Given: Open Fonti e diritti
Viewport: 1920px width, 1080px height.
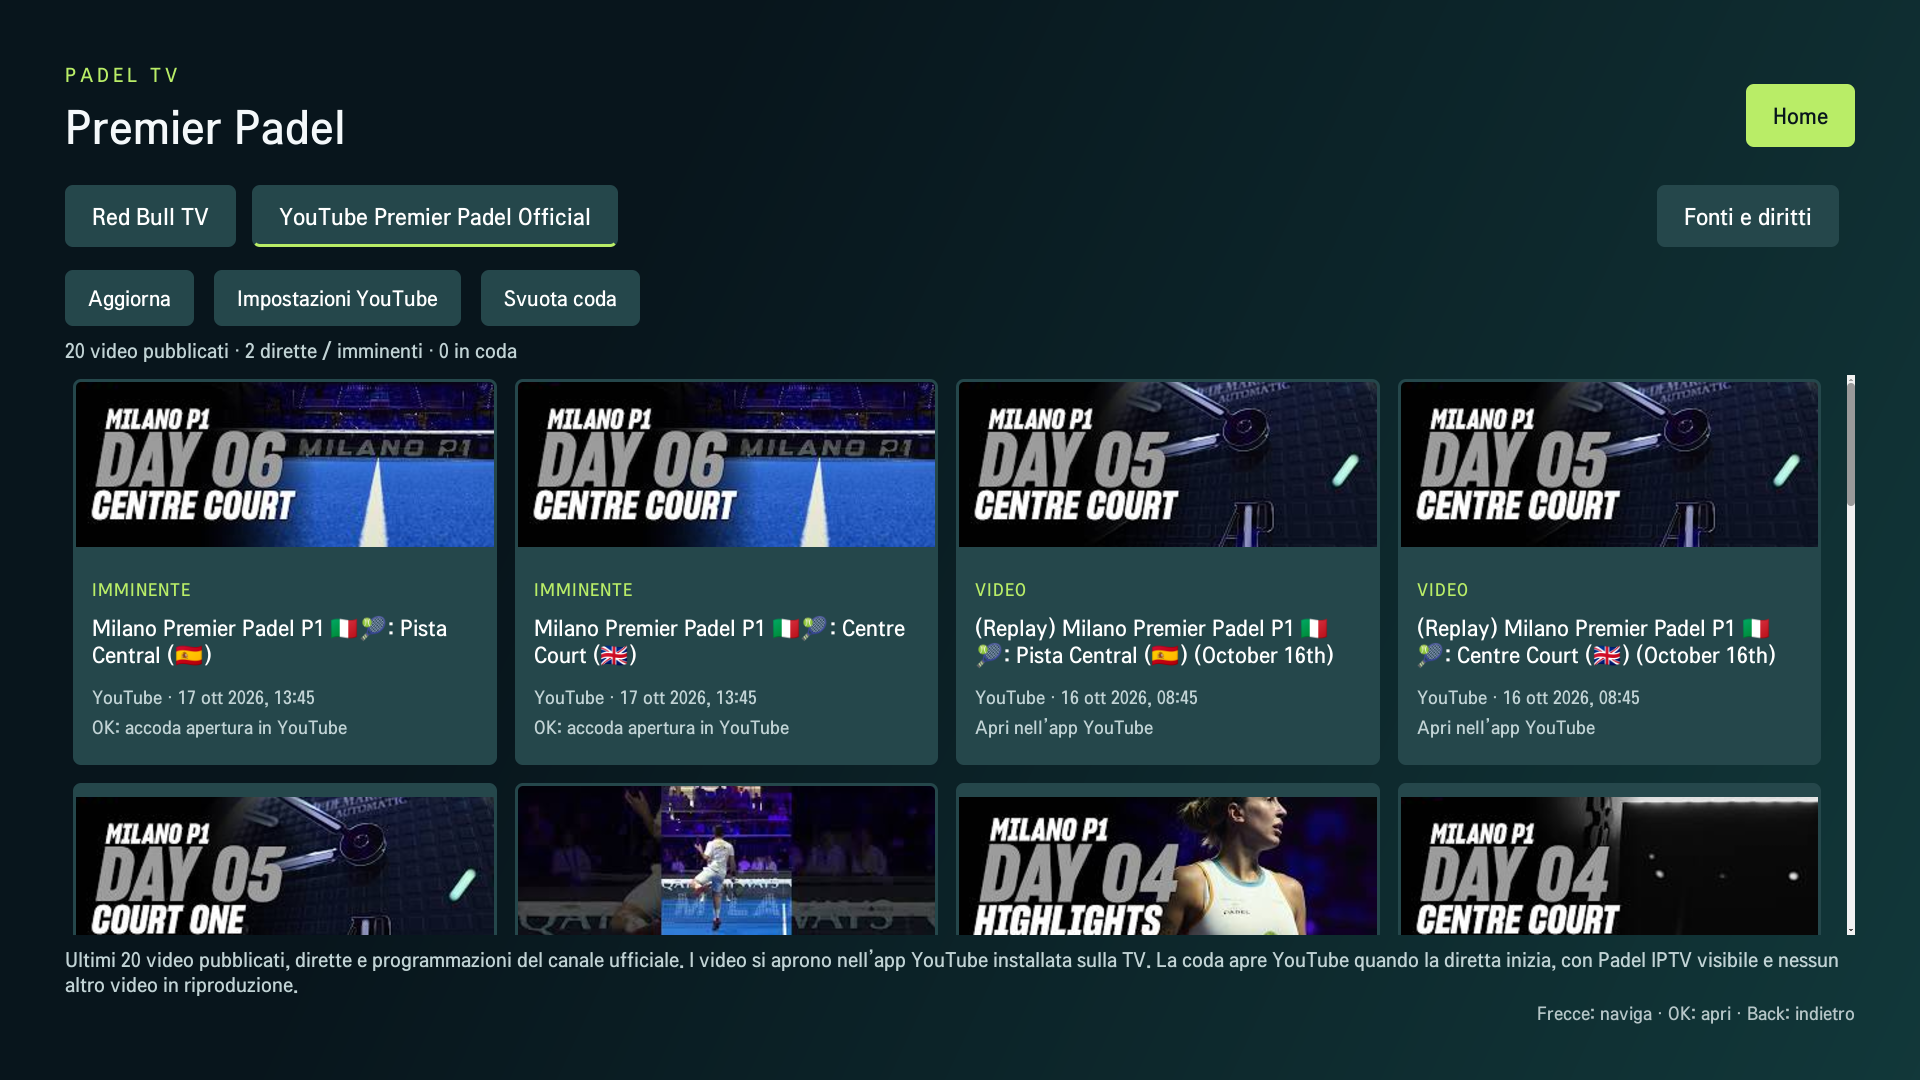Looking at the screenshot, I should (x=1747, y=216).
